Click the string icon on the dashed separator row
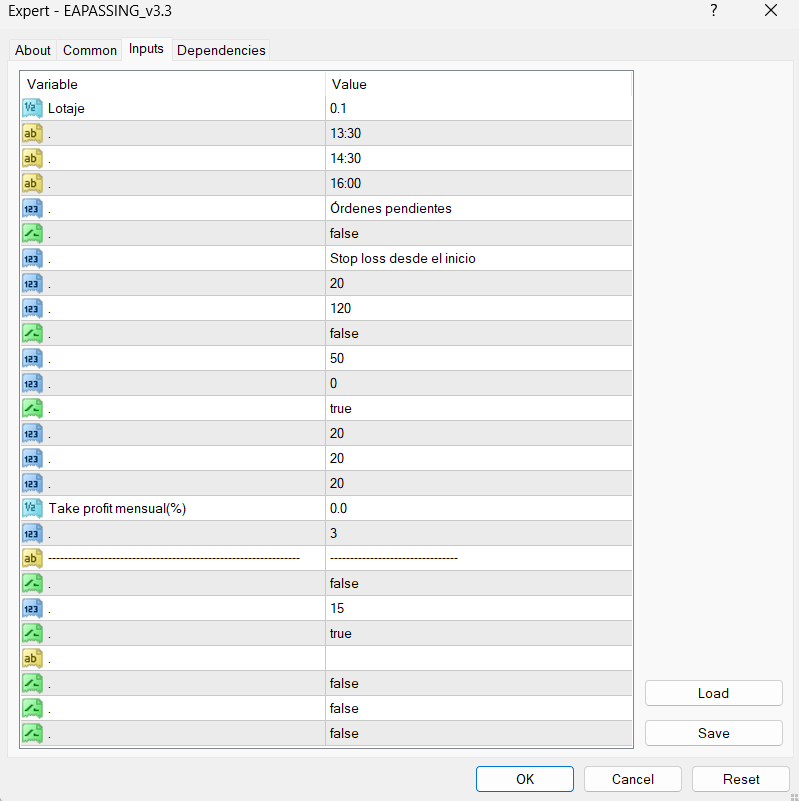This screenshot has width=799, height=801. pos(32,559)
